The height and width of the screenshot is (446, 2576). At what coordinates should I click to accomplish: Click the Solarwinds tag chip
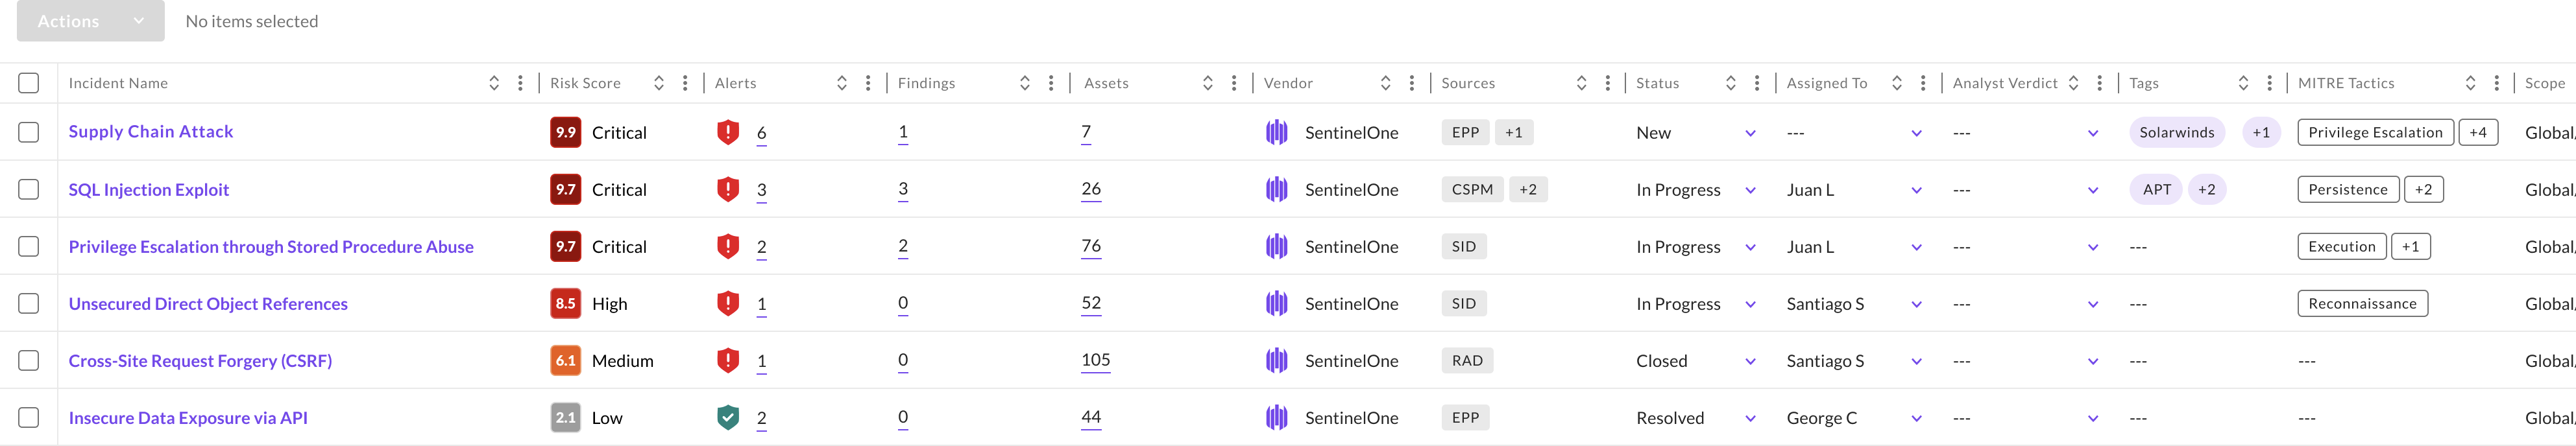tap(2176, 132)
